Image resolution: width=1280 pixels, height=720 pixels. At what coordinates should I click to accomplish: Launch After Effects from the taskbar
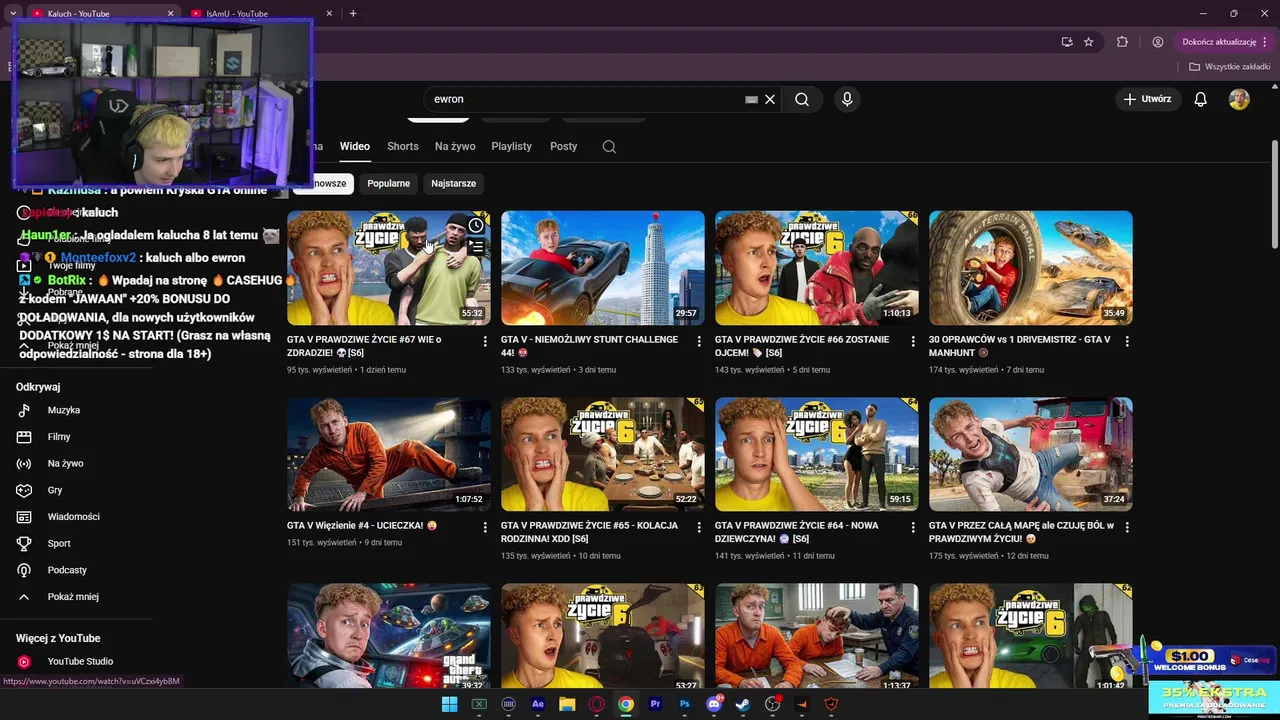(538, 704)
